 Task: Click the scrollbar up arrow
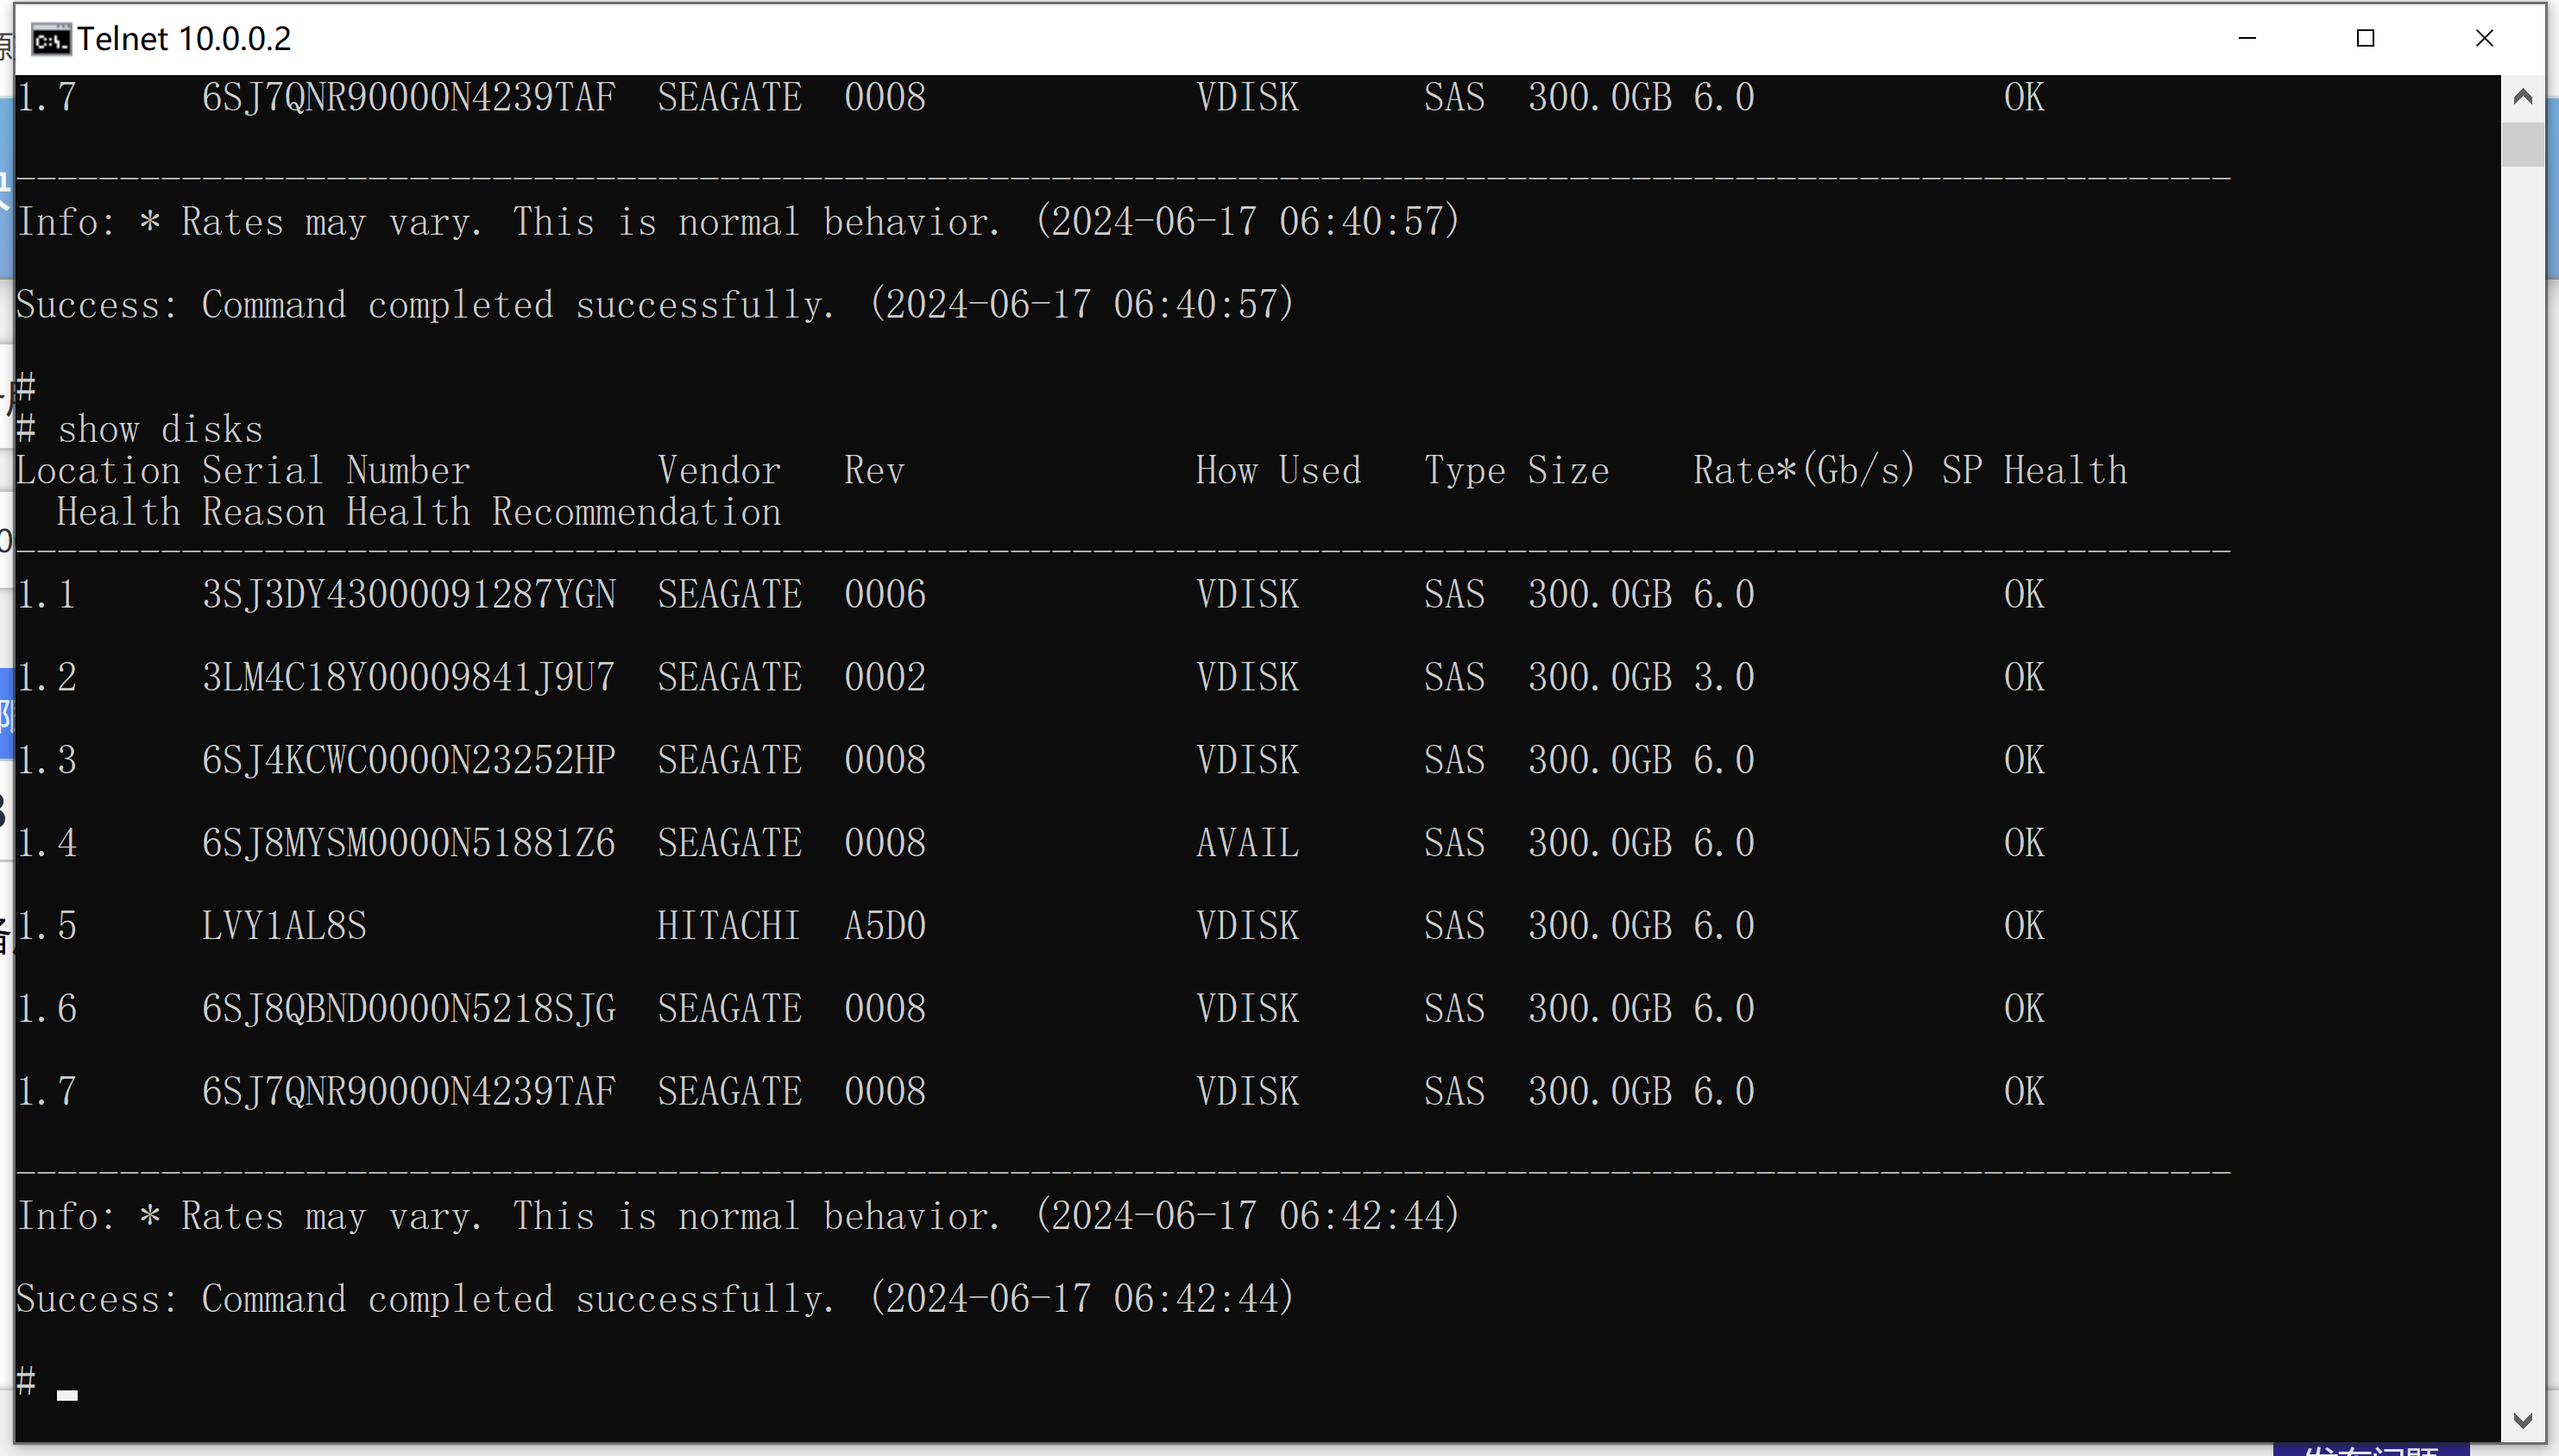(x=2522, y=97)
